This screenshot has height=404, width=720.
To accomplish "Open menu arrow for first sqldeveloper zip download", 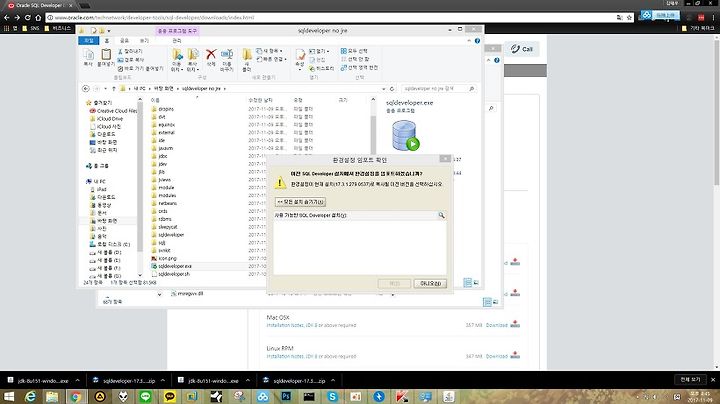I will (x=163, y=381).
